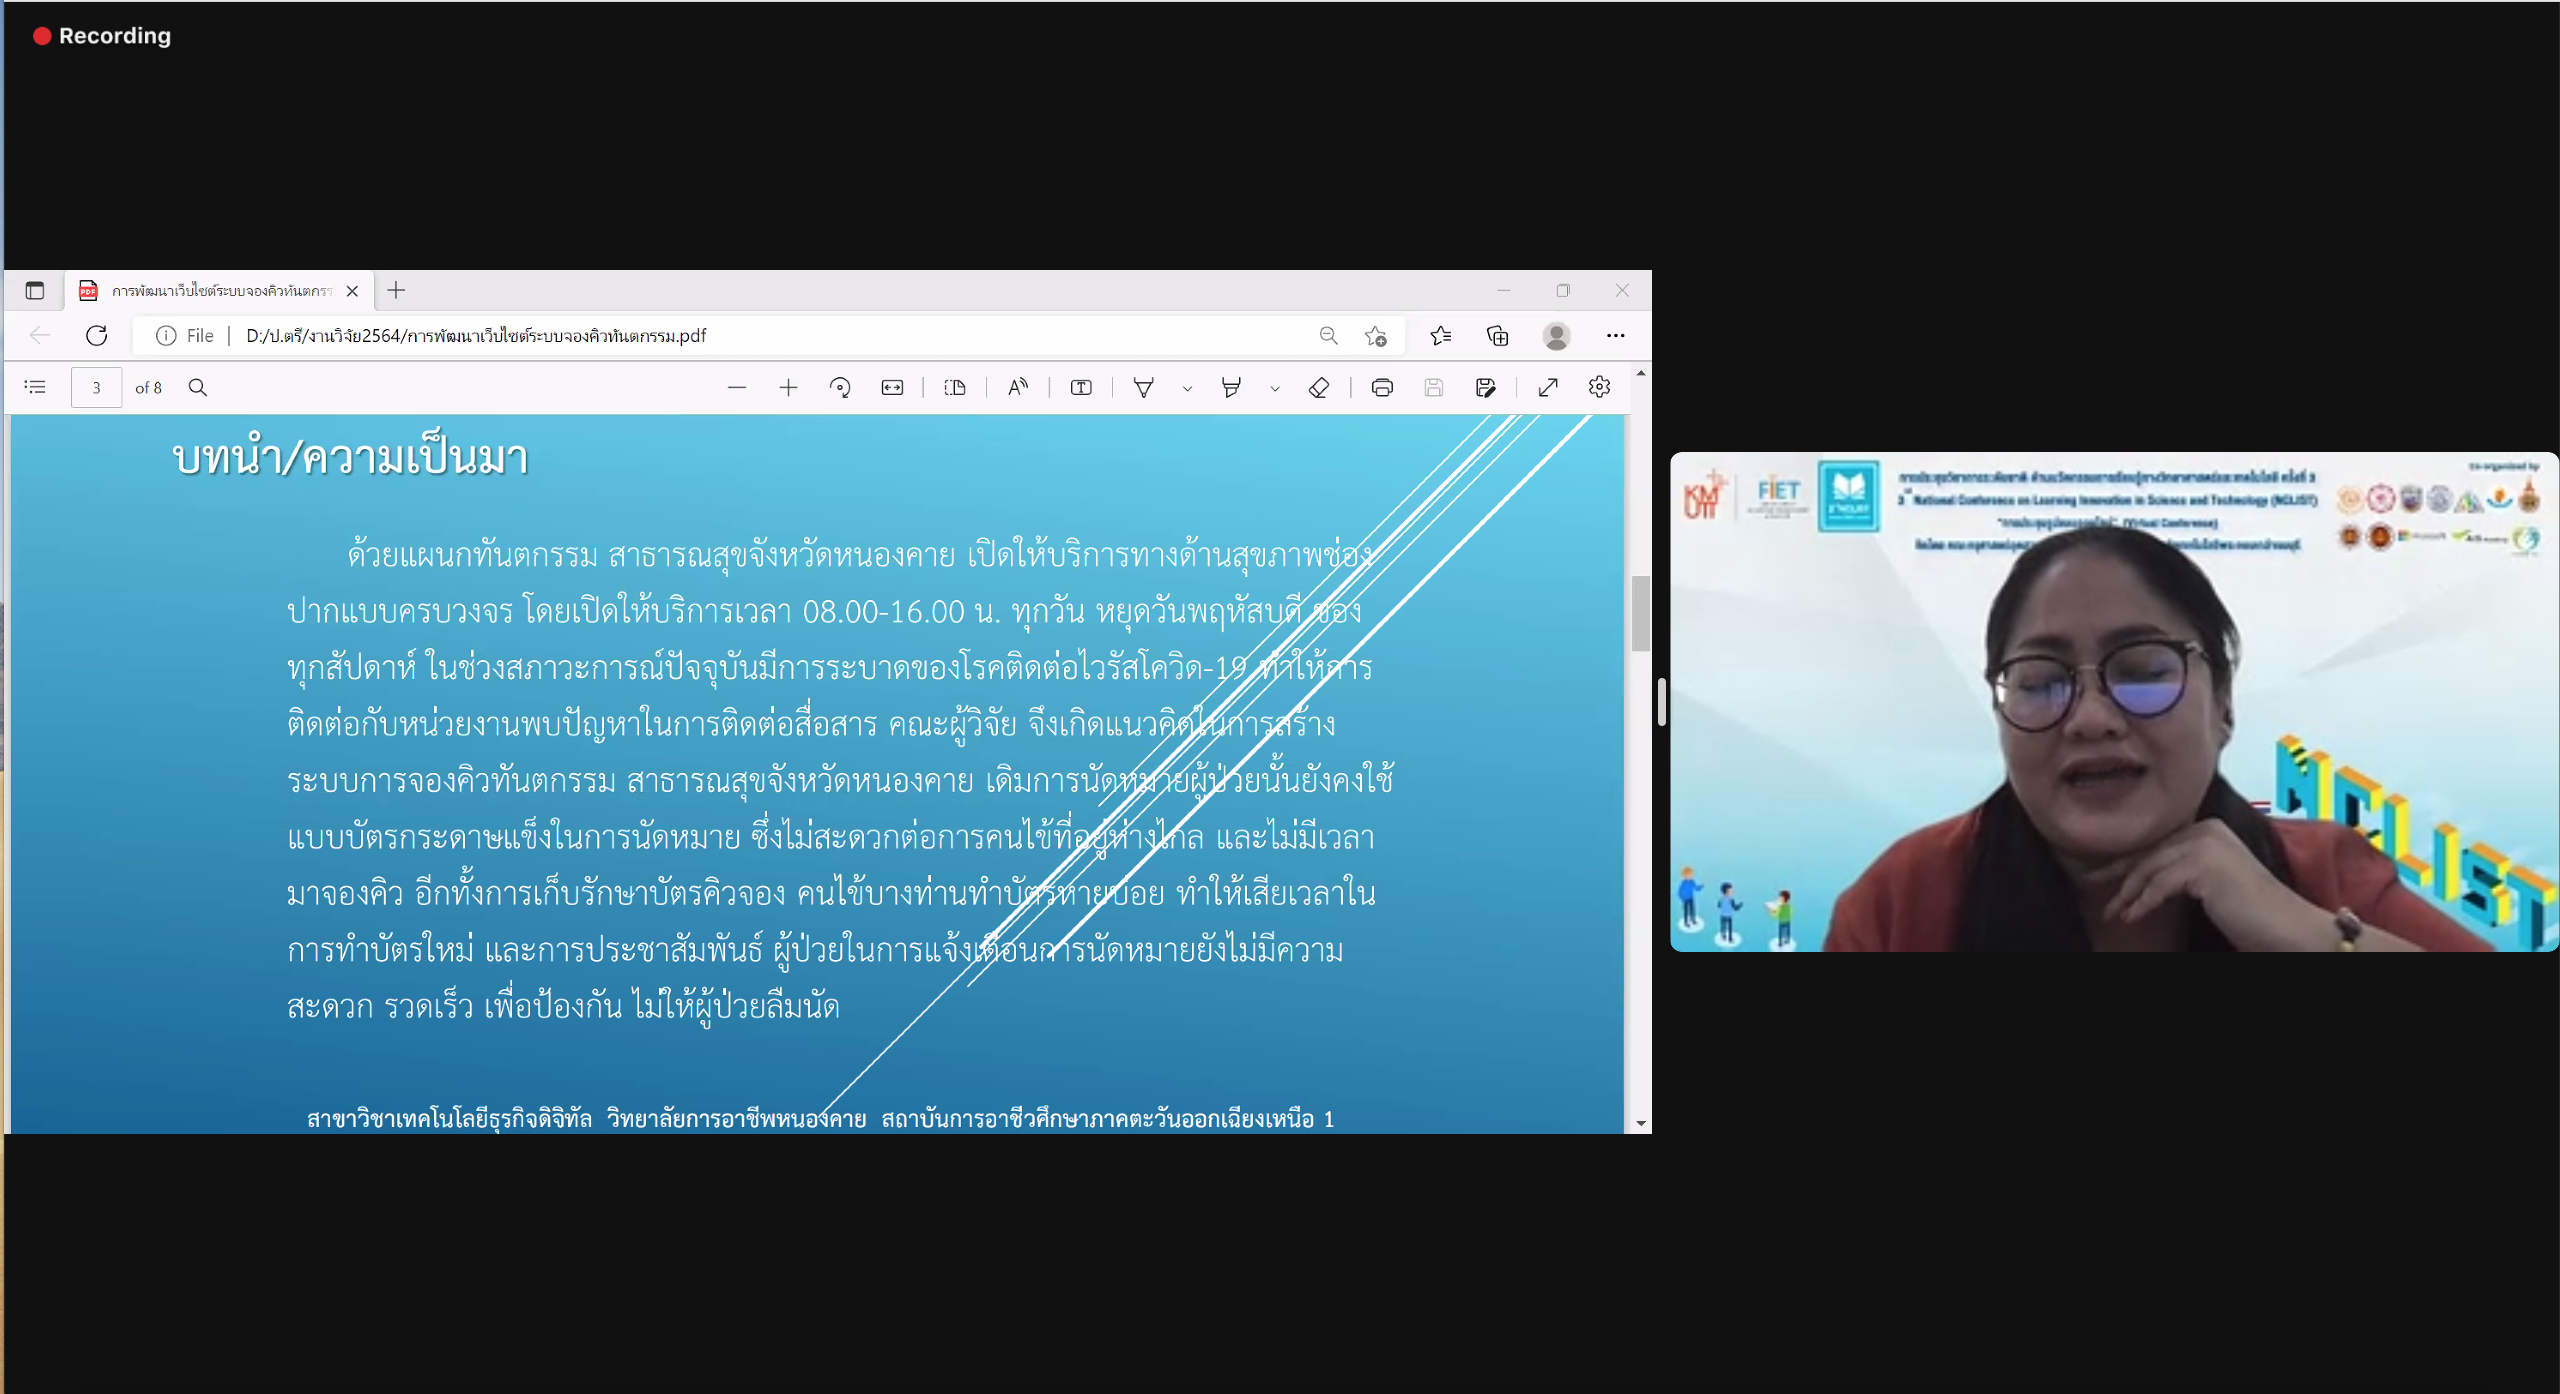Start Read aloud tool

point(1018,387)
